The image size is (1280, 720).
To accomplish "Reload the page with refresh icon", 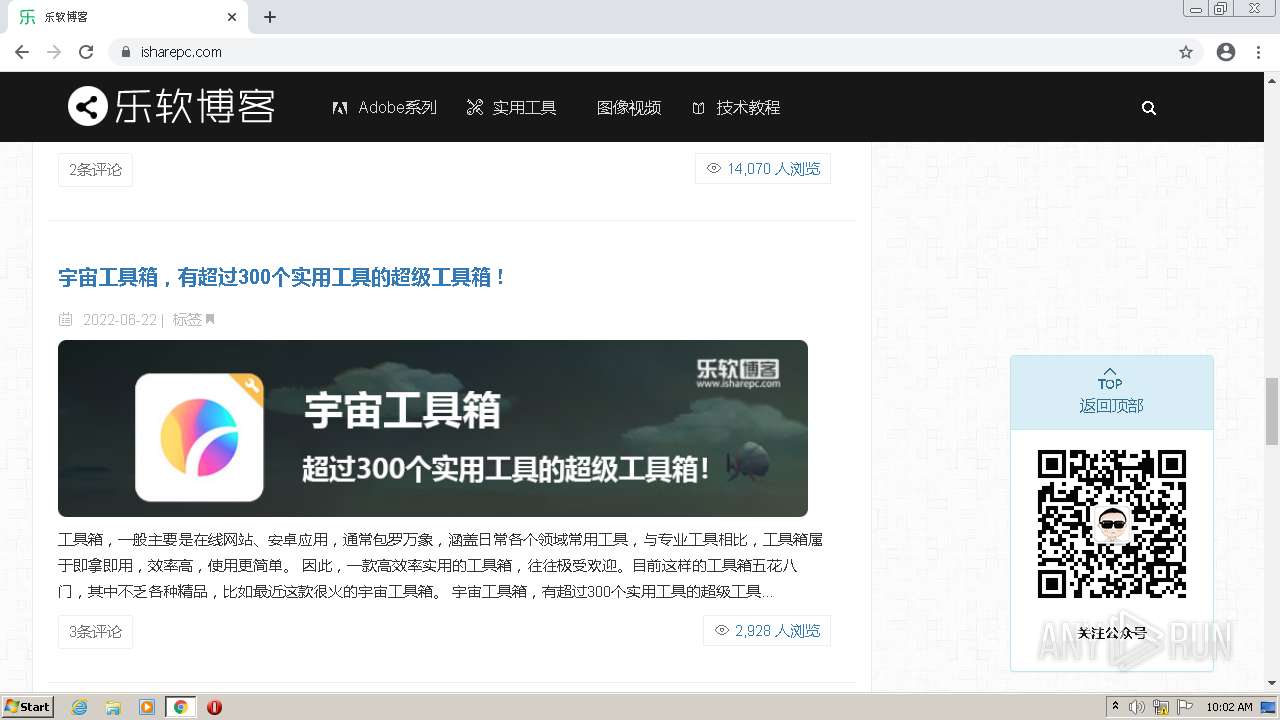I will [86, 52].
